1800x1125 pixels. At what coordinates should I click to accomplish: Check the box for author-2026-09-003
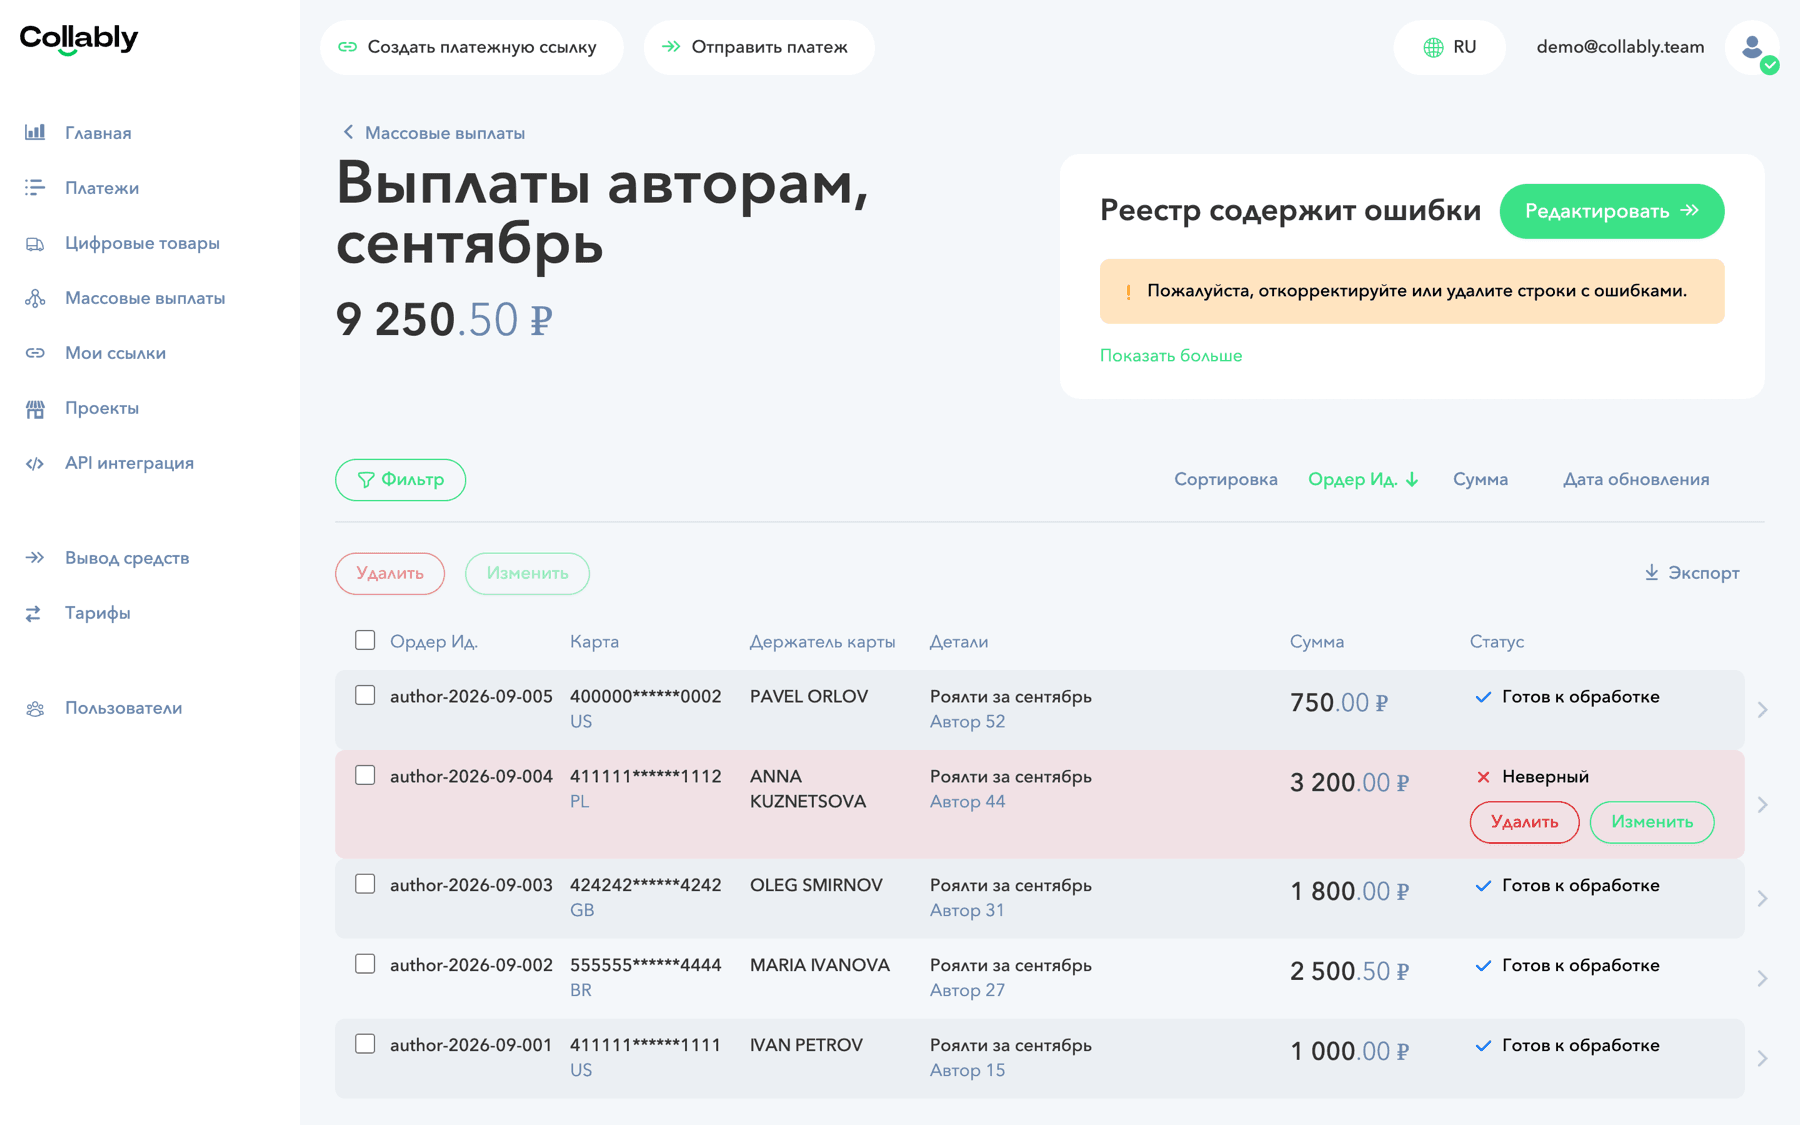365,884
